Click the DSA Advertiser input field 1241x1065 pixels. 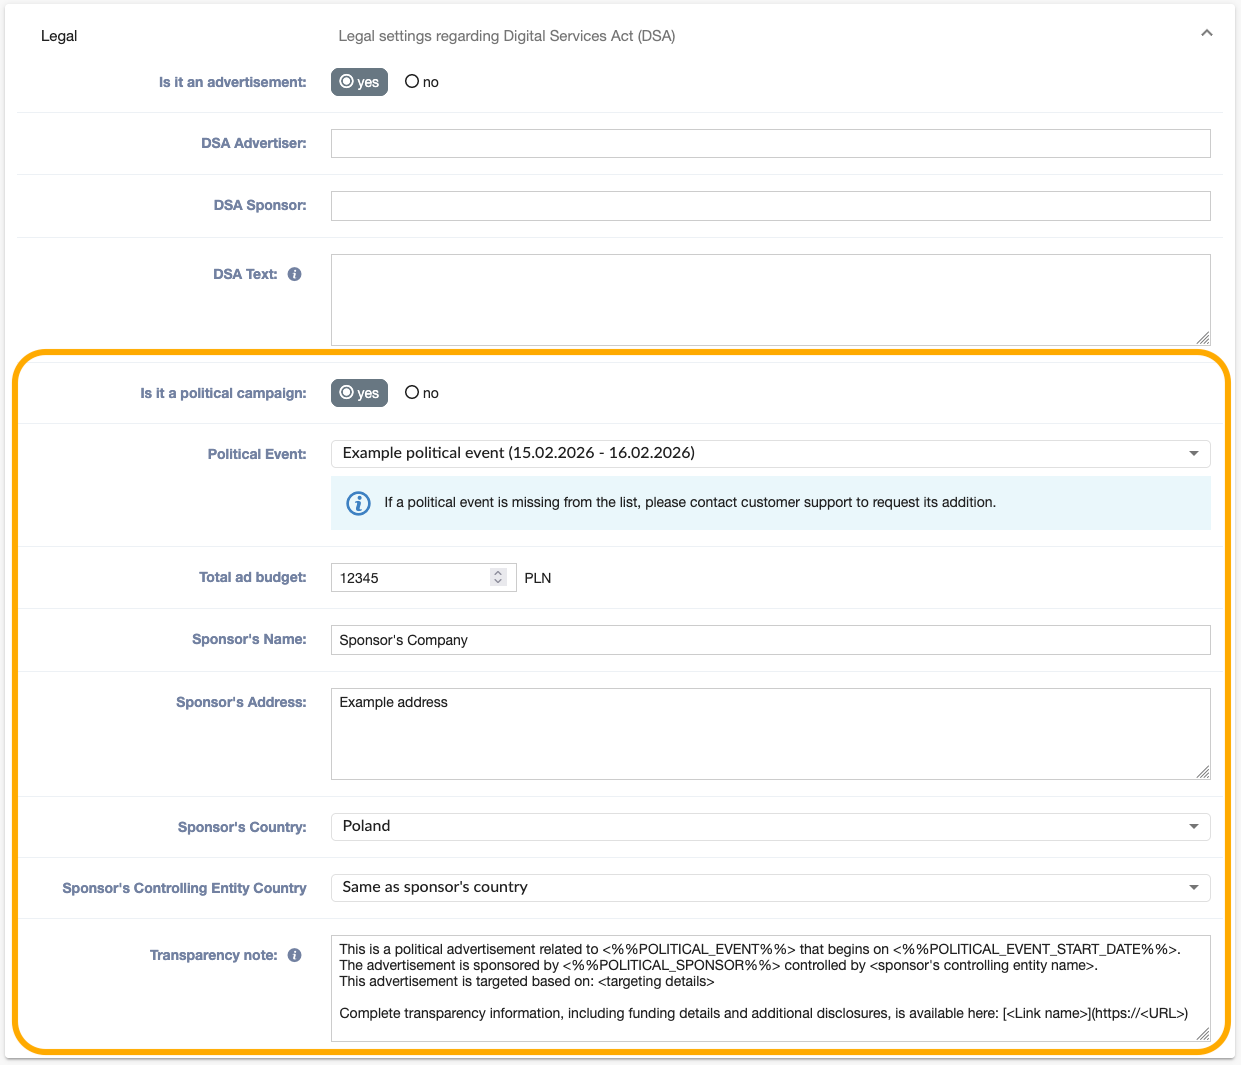click(770, 143)
